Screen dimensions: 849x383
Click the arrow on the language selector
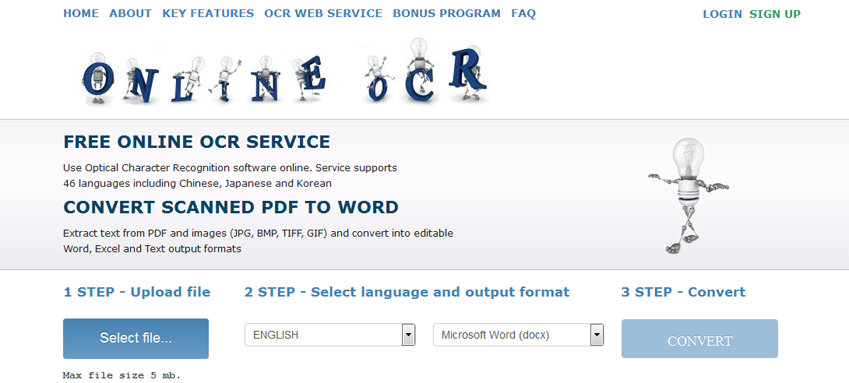408,335
